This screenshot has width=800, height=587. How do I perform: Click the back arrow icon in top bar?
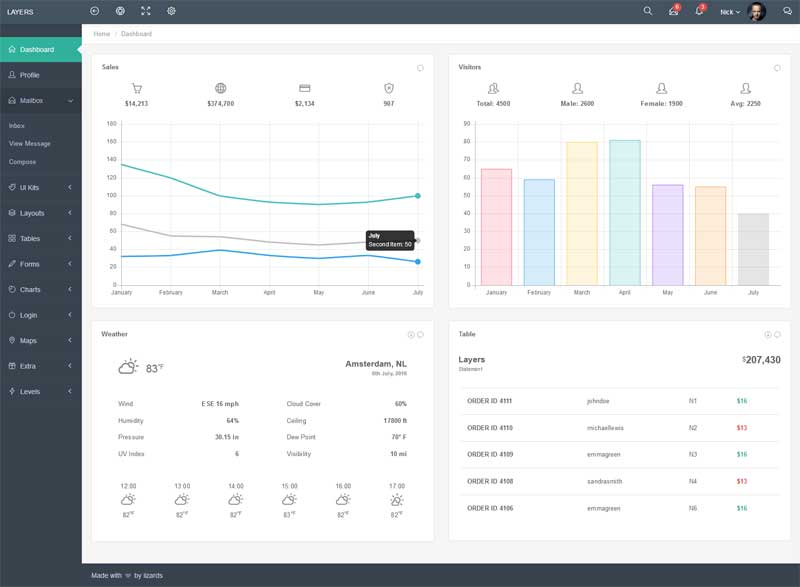tap(95, 11)
